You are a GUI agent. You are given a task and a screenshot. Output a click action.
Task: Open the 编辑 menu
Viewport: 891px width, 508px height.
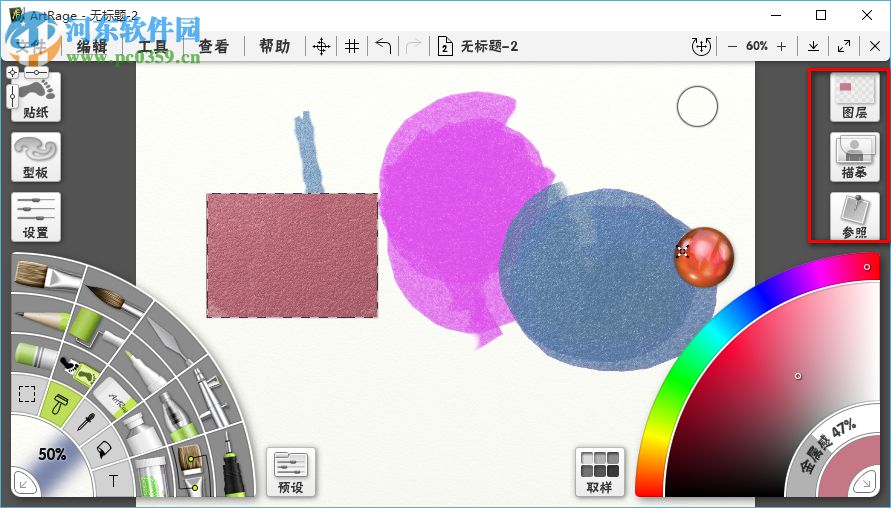pyautogui.click(x=92, y=46)
